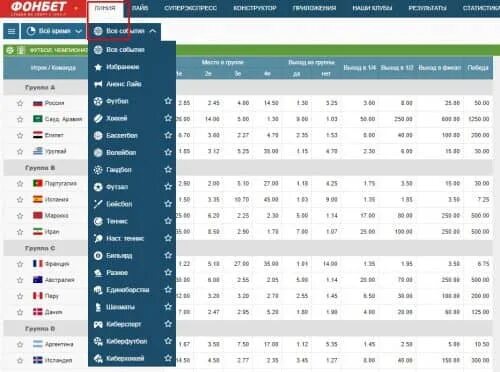The width and height of the screenshot is (500, 372).
Task: Click the green football header globe icon
Action: [10, 50]
